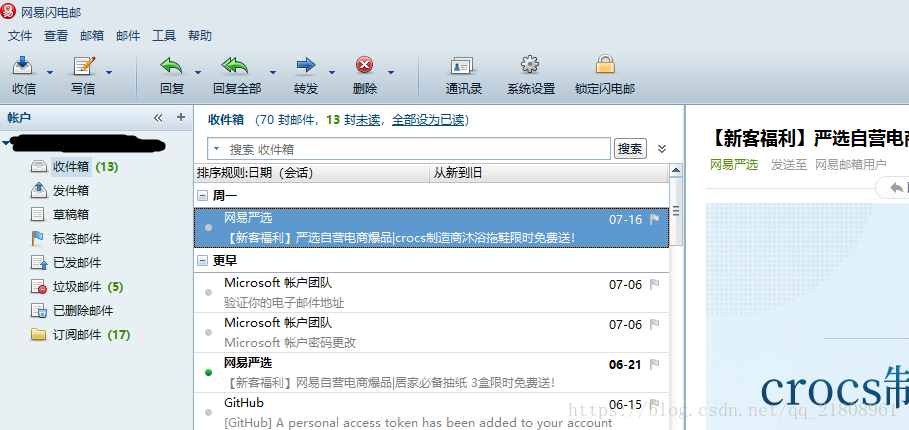Add a new account with the plus icon

(x=181, y=118)
